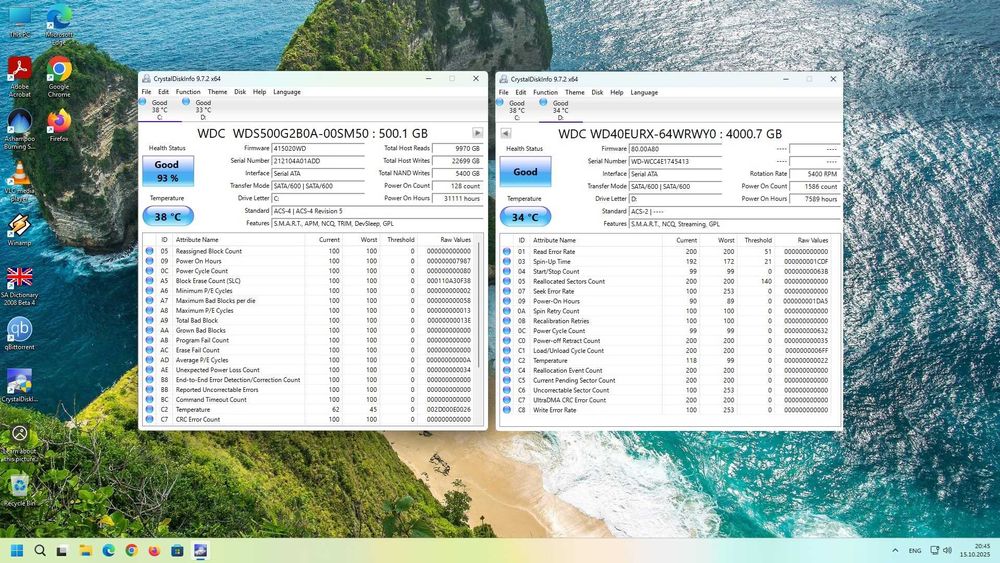Click previous disk arrow in right window

tap(506, 133)
